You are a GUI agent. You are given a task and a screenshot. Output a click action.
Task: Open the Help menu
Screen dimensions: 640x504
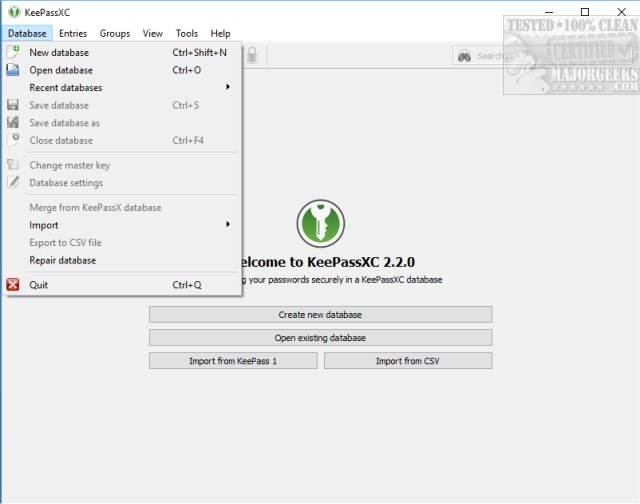(220, 33)
